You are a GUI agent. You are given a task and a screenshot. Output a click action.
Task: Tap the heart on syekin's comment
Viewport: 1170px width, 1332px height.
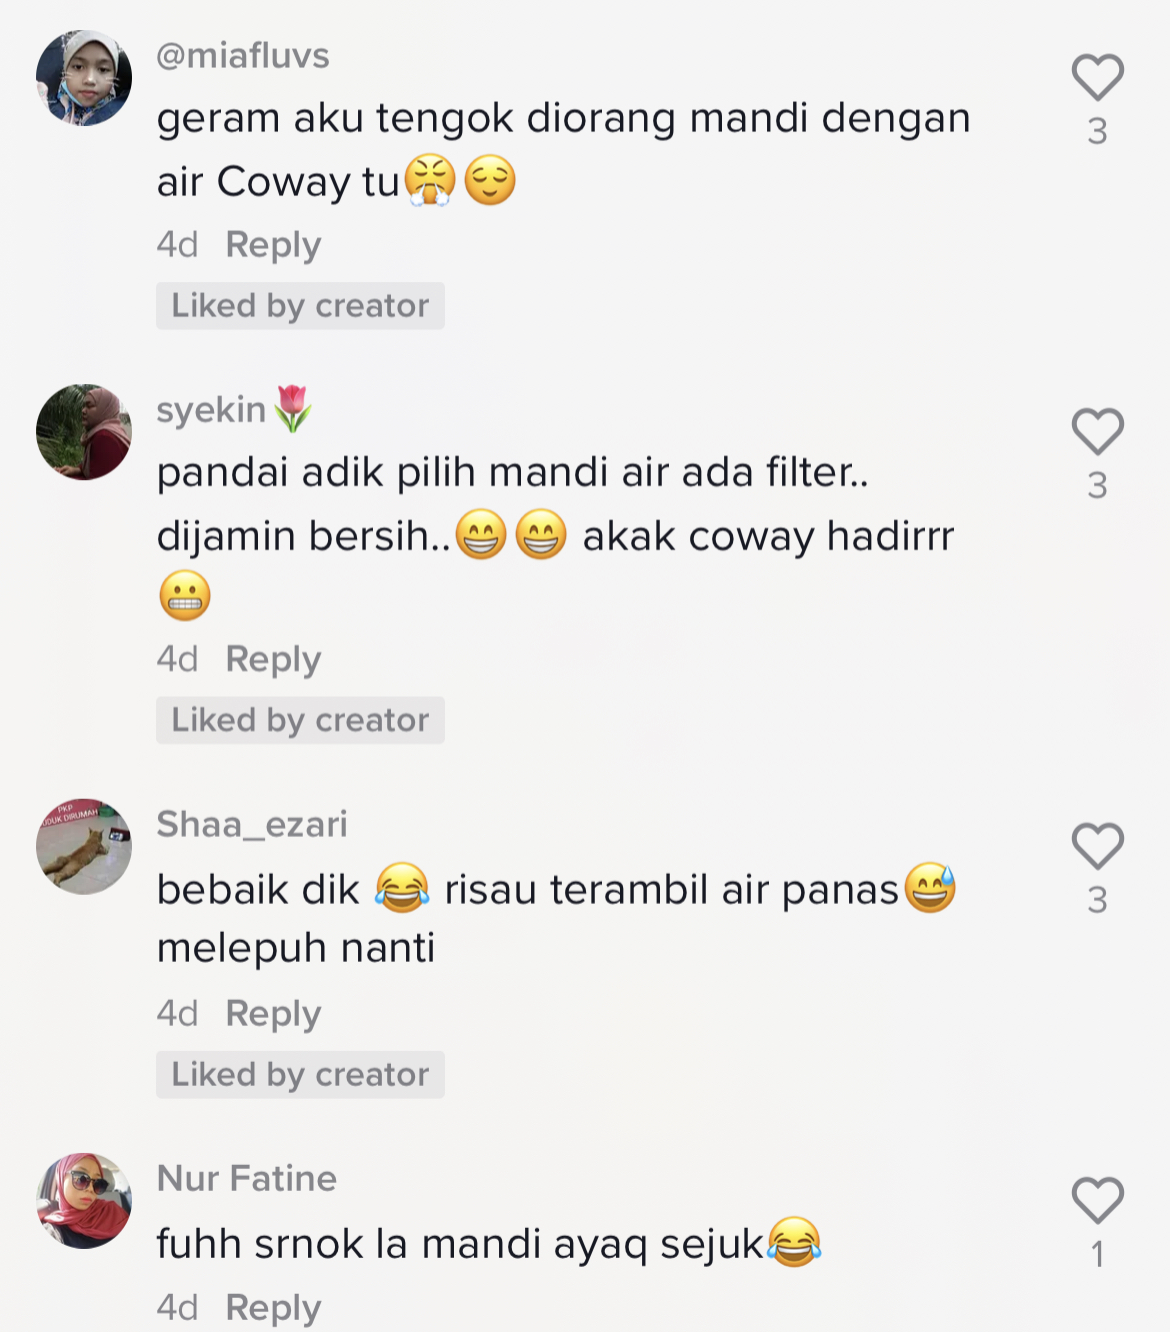click(x=1097, y=432)
